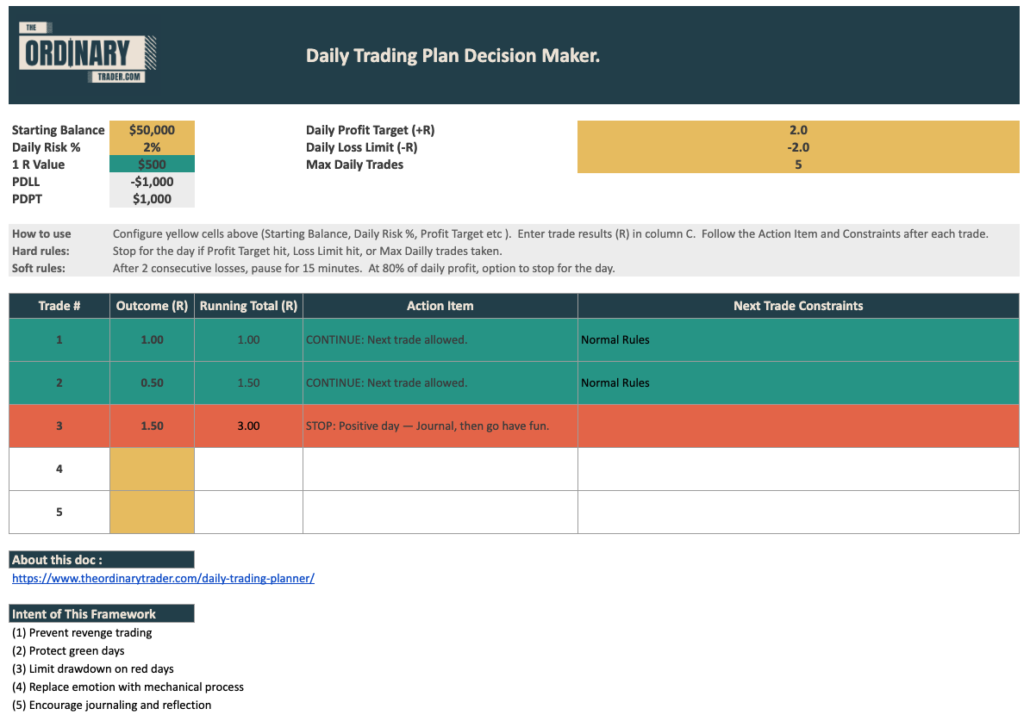Select the Starting Balance $50,000 cell
Viewport: 1030px width, 721px height.
152,130
